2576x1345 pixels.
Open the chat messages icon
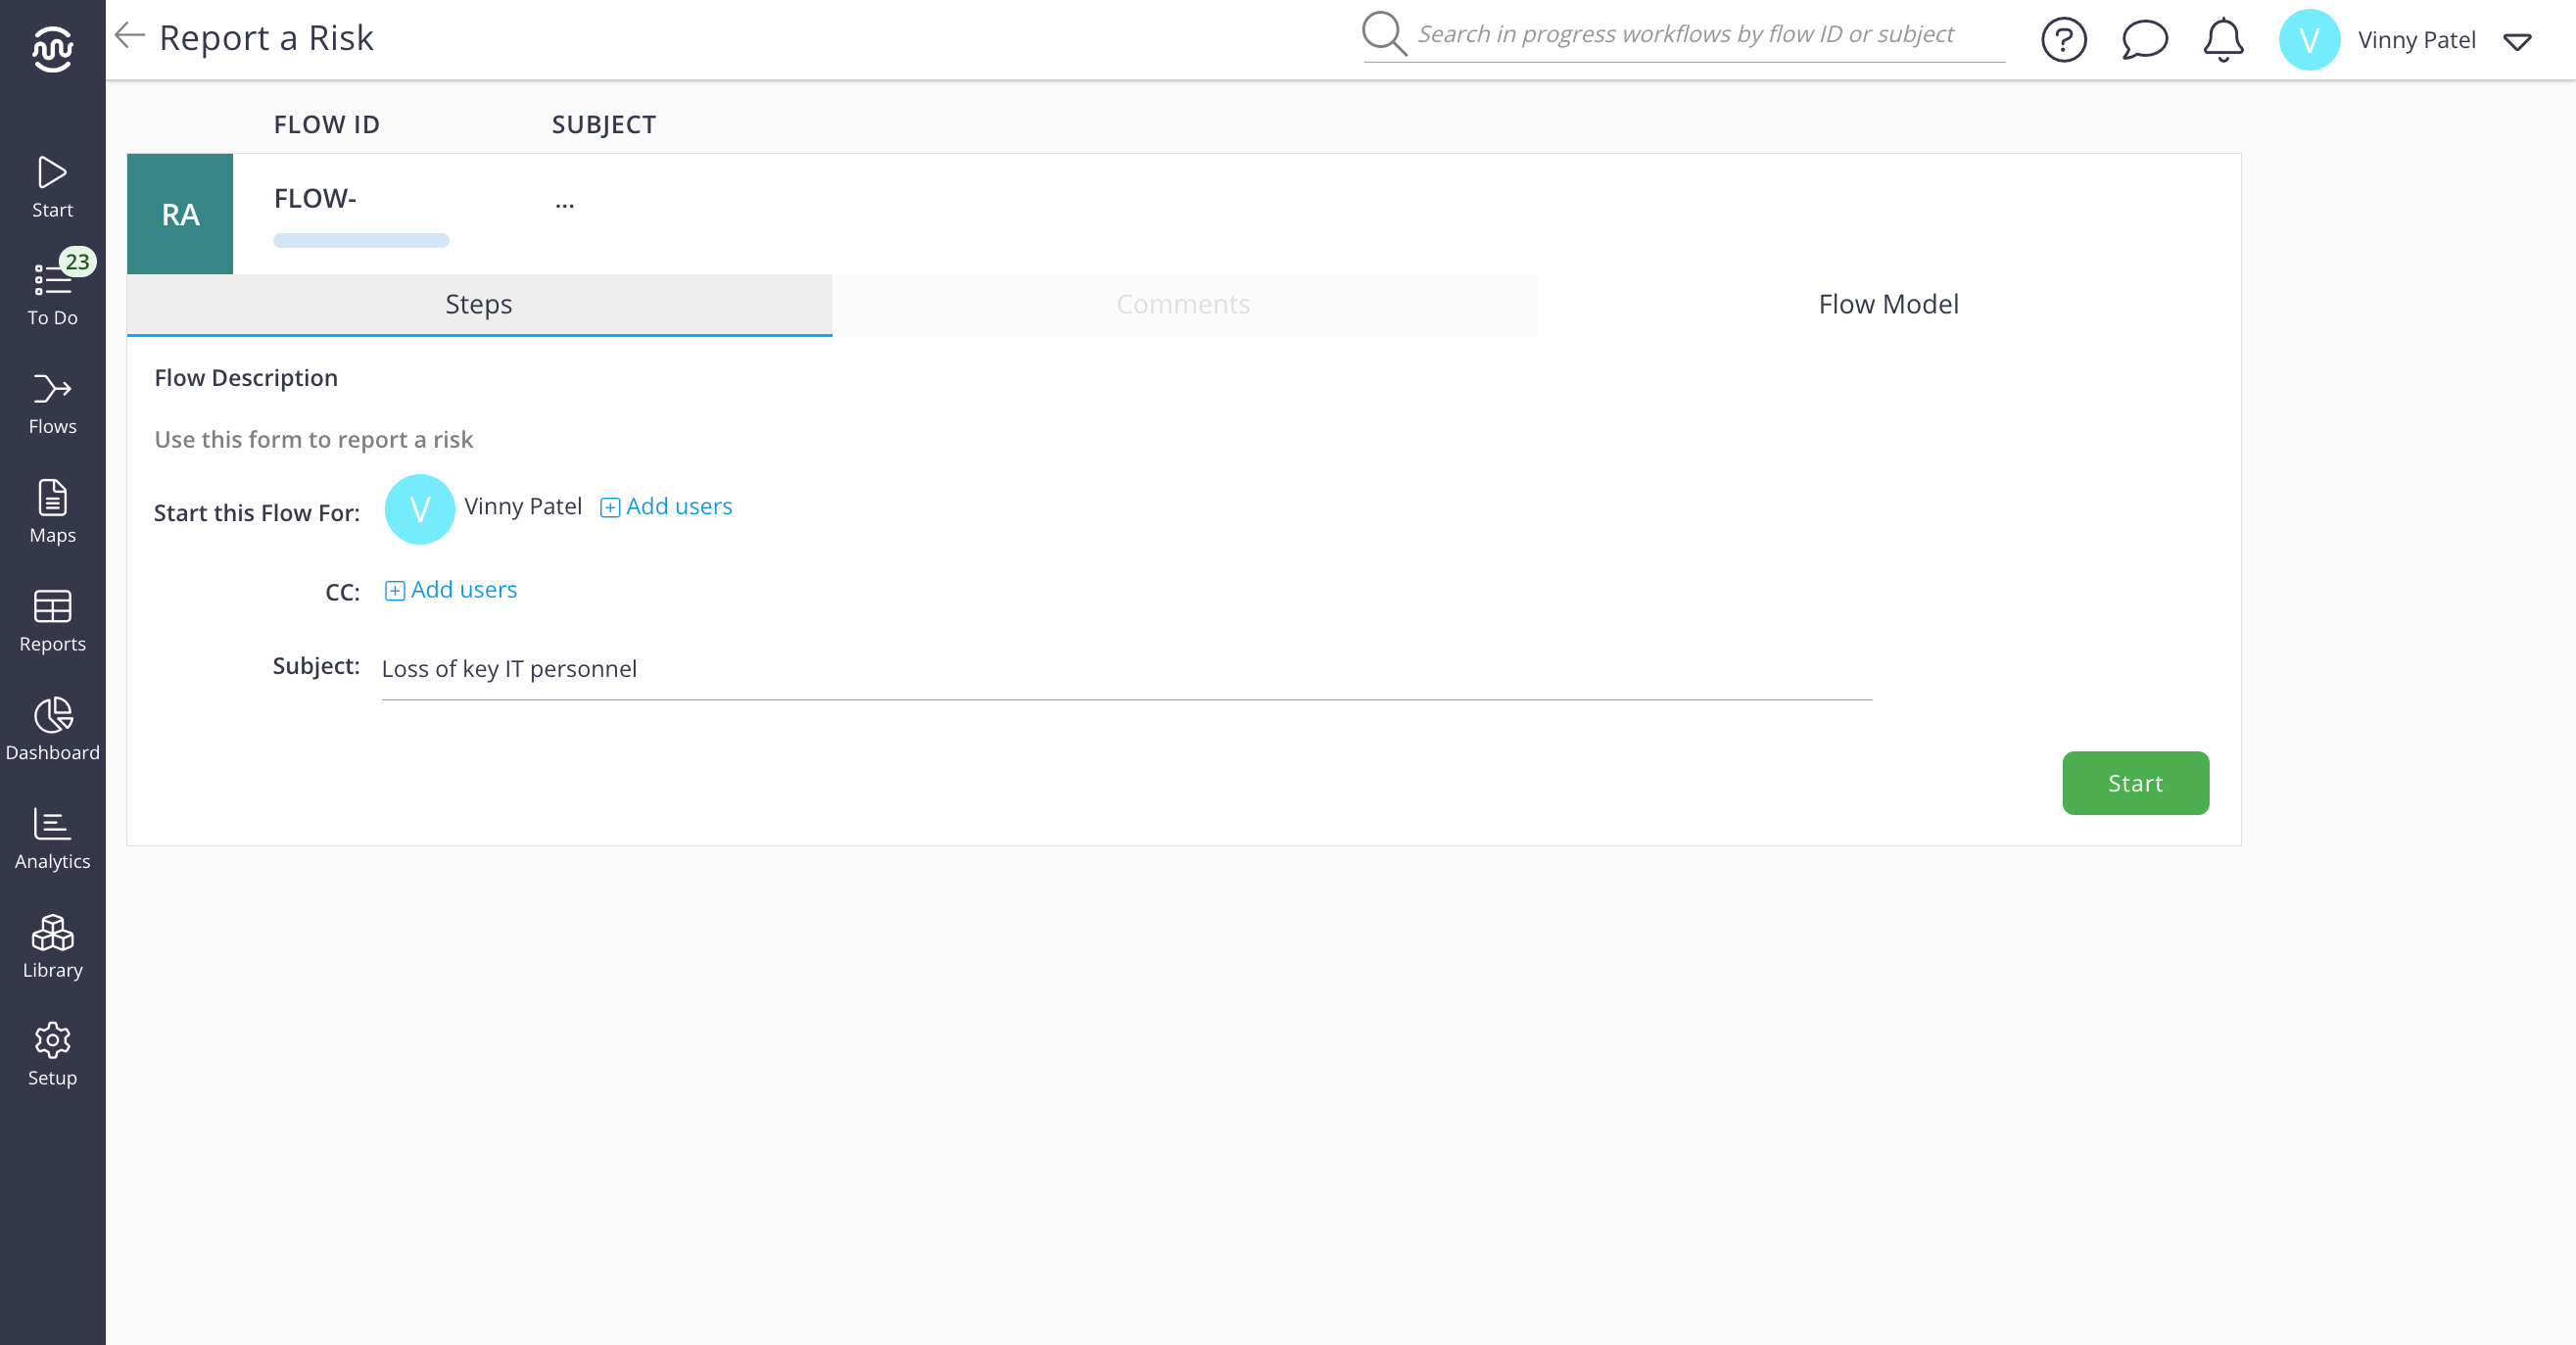2144,40
